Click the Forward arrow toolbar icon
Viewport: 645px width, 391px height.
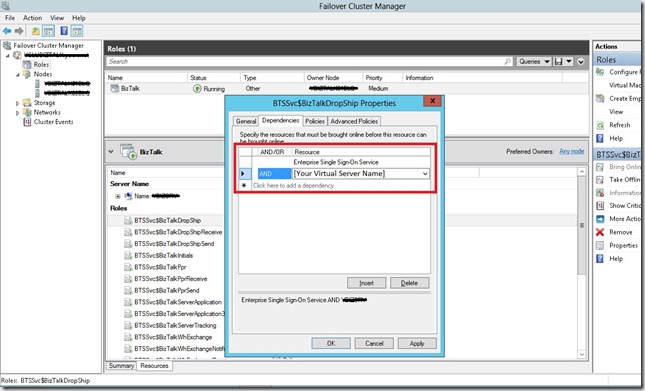[19, 31]
